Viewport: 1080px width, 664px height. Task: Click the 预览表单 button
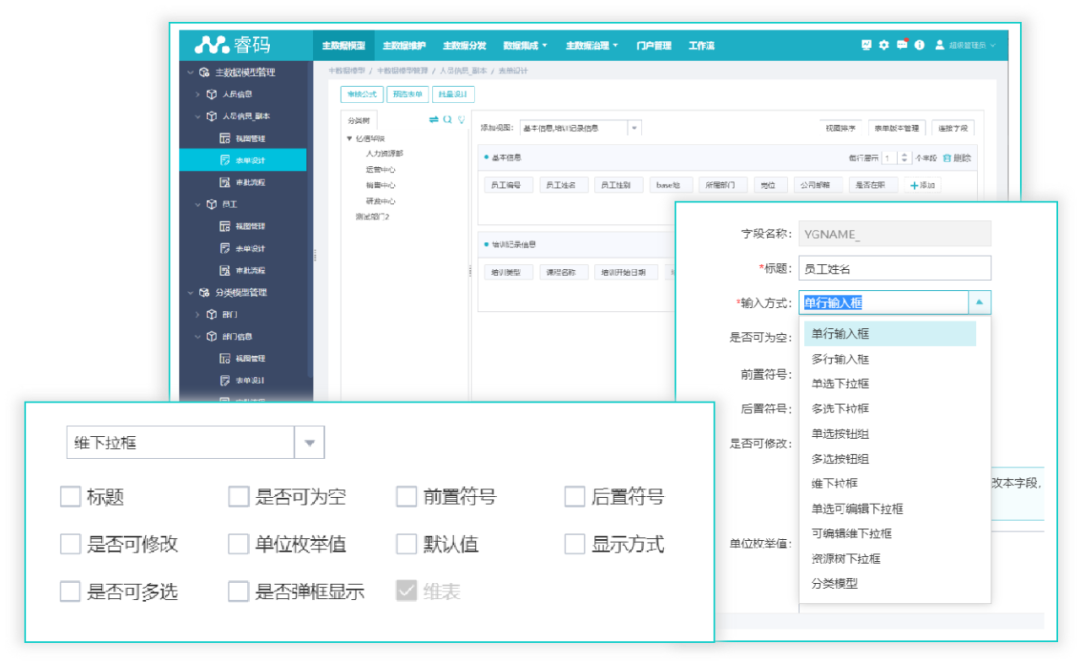point(407,95)
